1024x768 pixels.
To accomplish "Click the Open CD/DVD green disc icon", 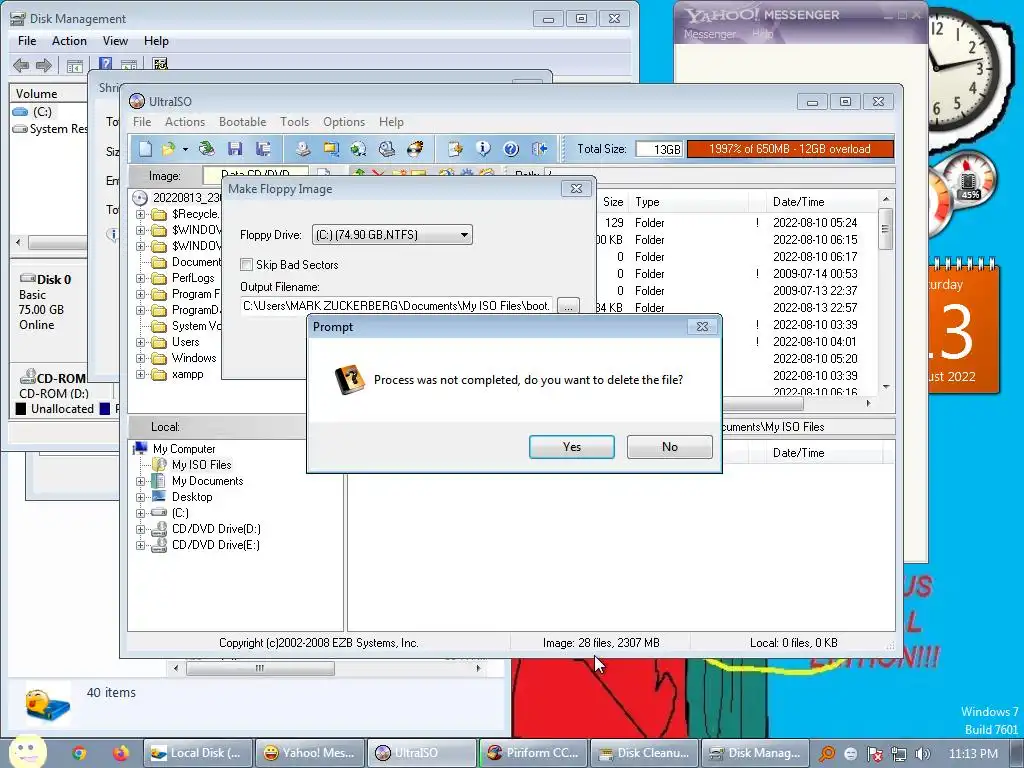I will tap(206, 149).
